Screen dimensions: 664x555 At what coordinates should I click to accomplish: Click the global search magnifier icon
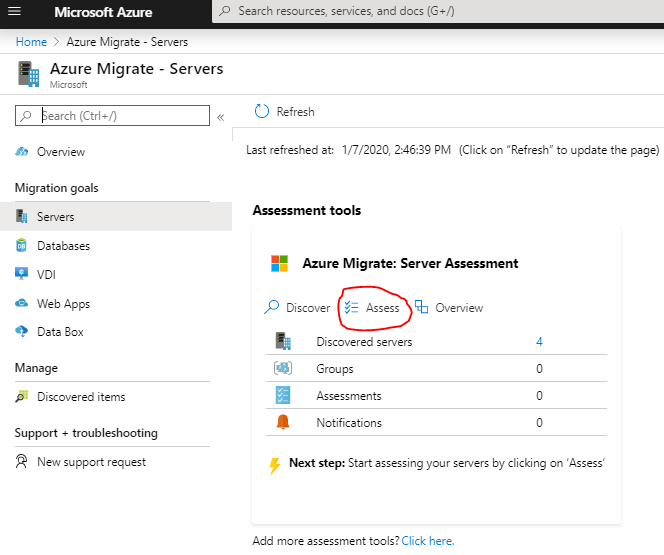click(x=225, y=11)
